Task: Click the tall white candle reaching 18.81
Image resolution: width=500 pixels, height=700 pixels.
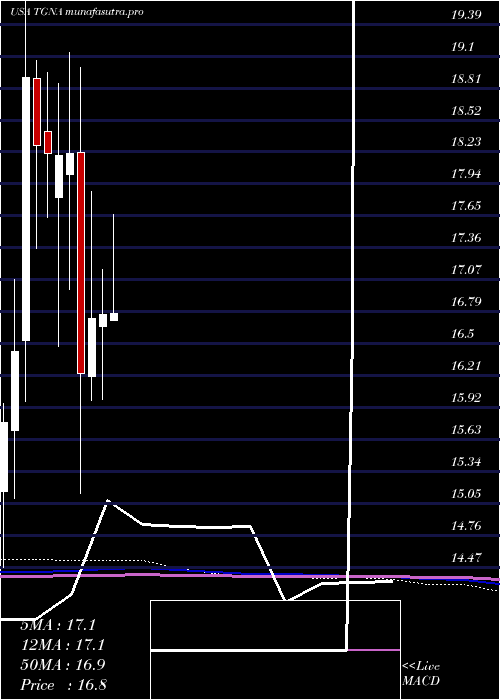Action: coord(26,209)
